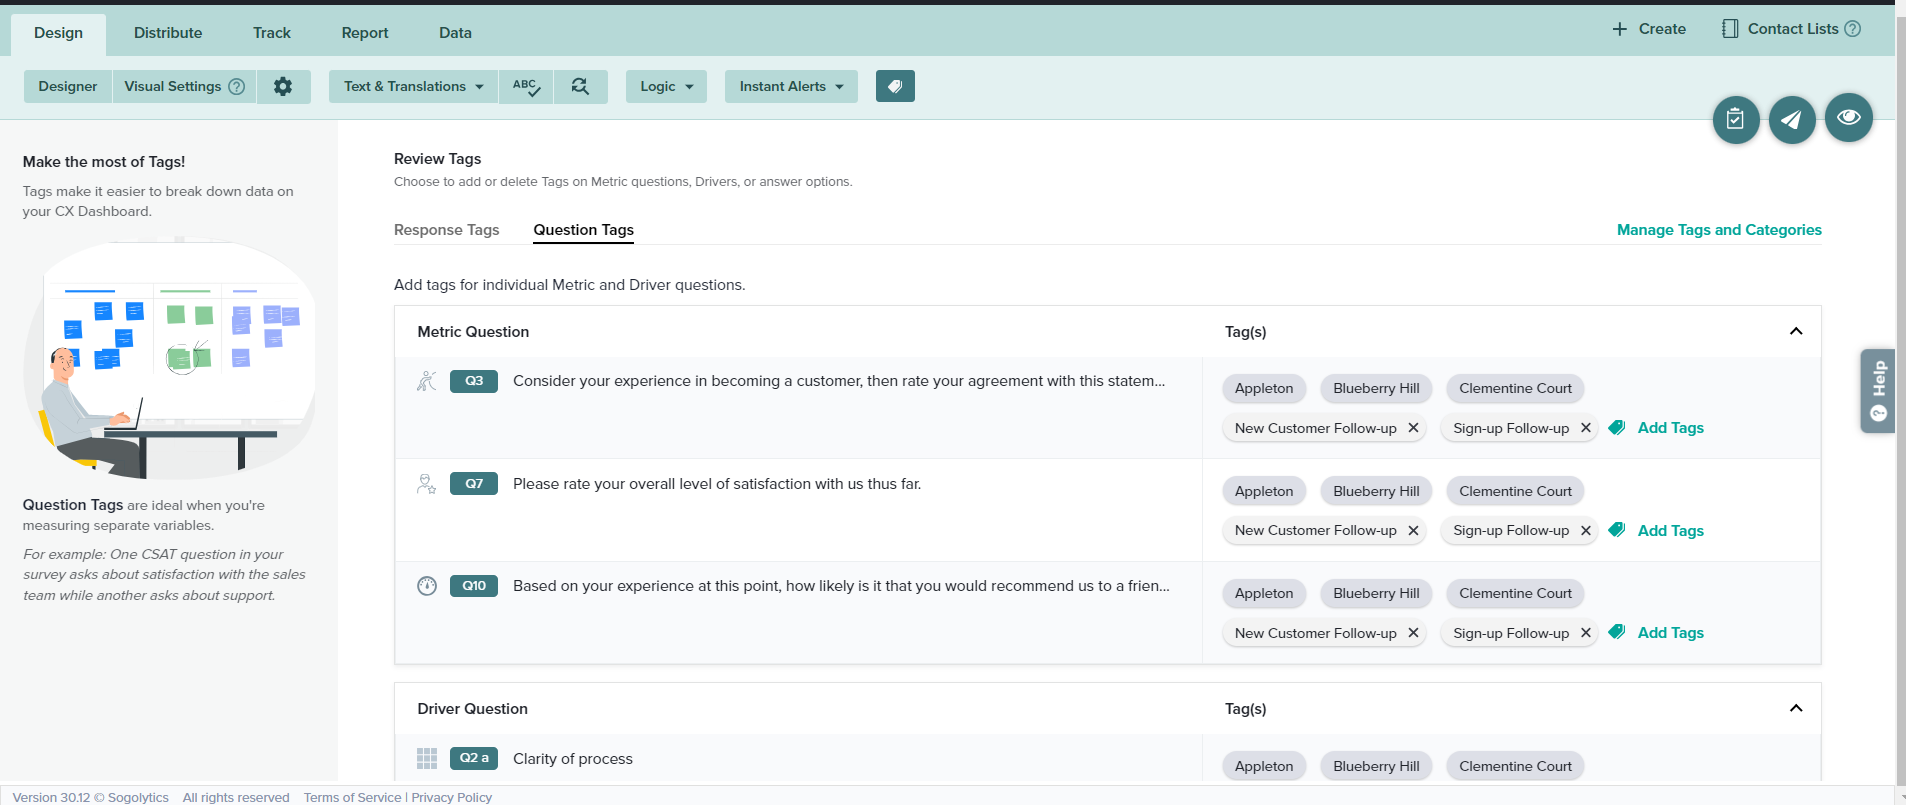Open the Help side panel tab

click(1877, 390)
